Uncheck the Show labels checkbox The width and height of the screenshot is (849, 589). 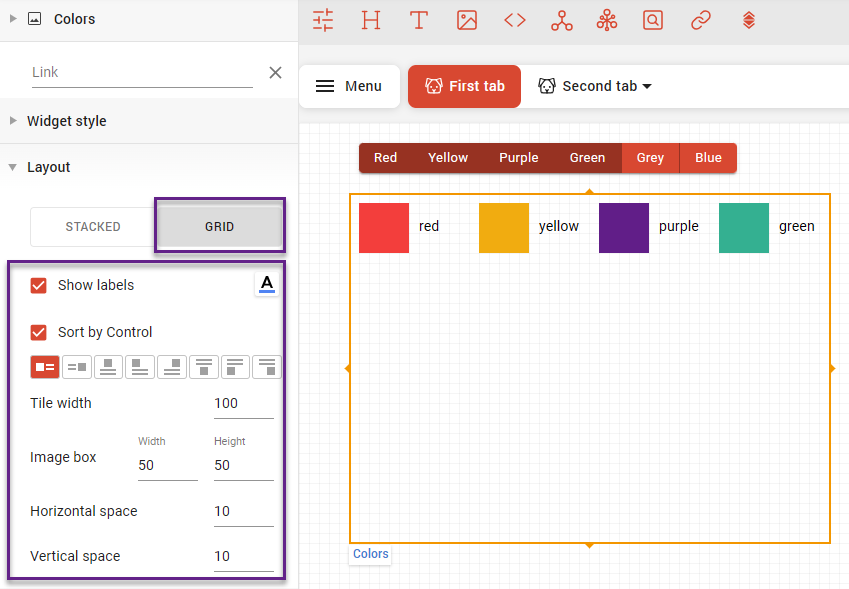39,285
